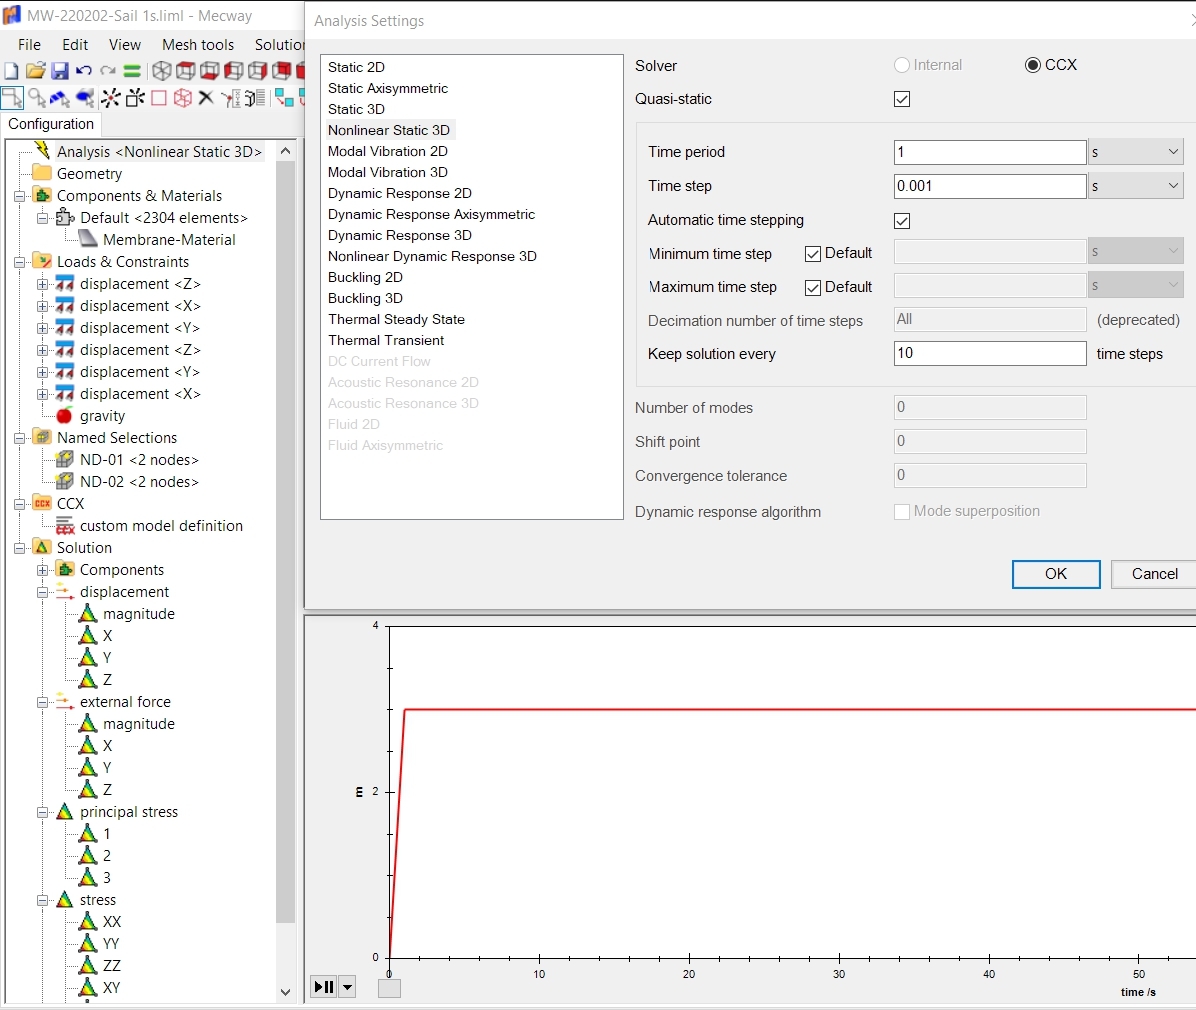Activate the select nodes tool with red dot
The image size is (1196, 1010).
[111, 98]
